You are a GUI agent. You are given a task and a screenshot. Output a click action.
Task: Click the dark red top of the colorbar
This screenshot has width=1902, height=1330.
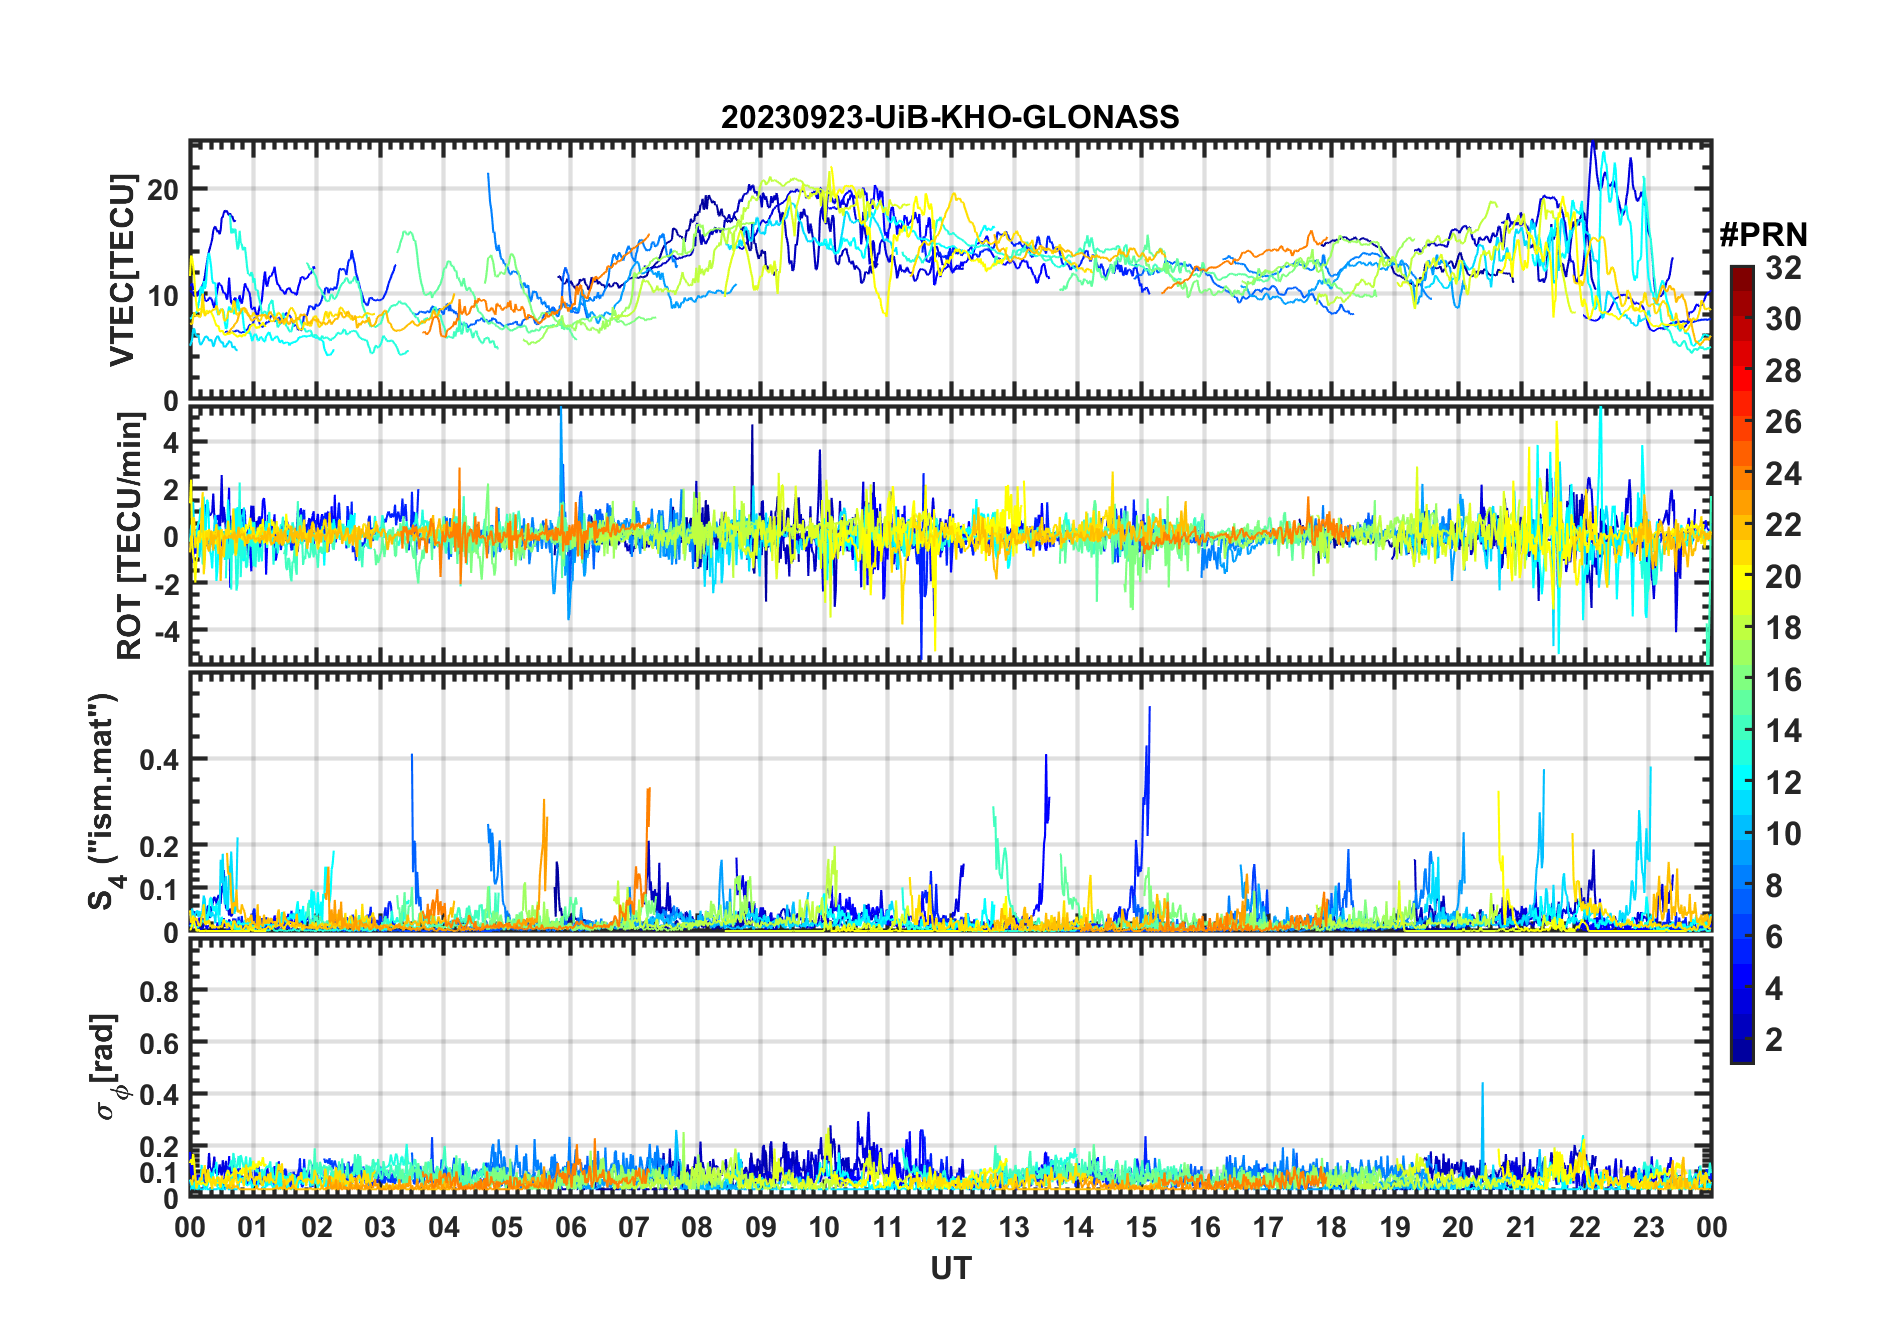1741,274
